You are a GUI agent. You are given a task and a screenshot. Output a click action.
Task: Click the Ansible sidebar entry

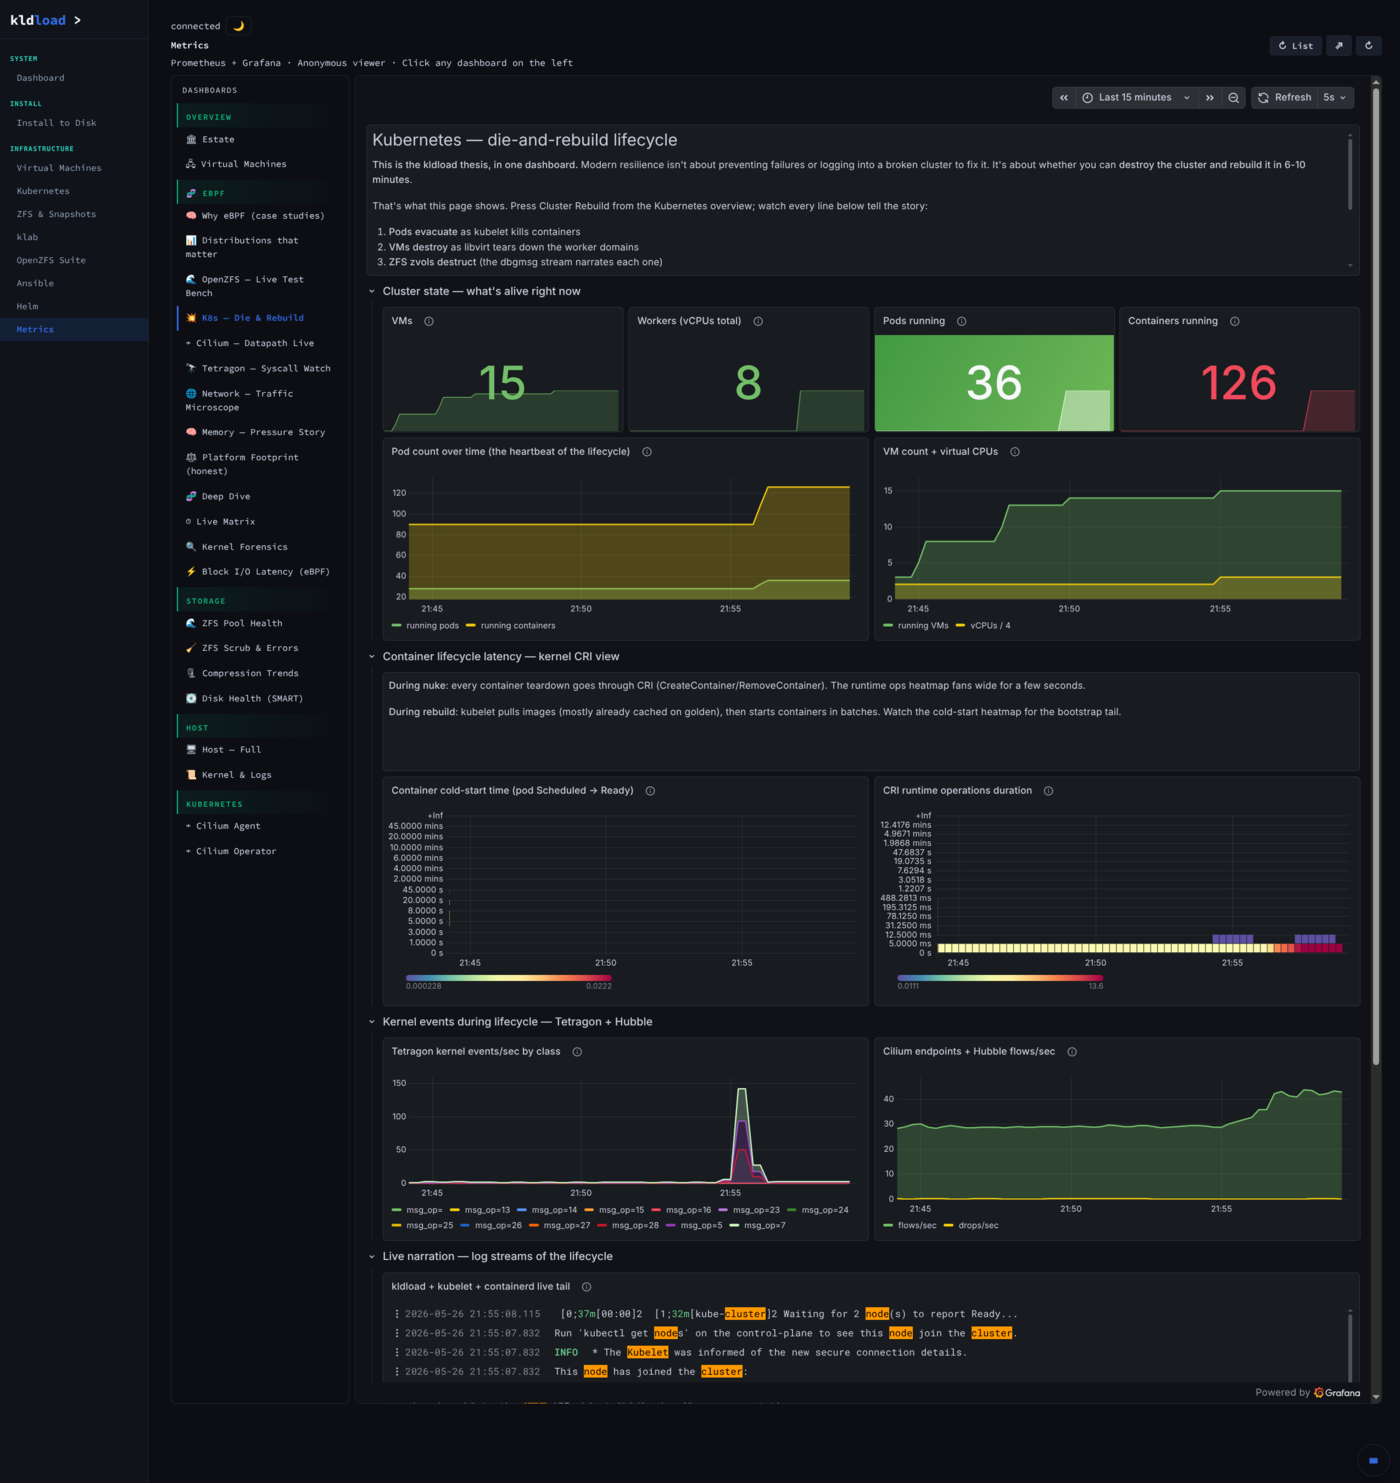(x=35, y=283)
